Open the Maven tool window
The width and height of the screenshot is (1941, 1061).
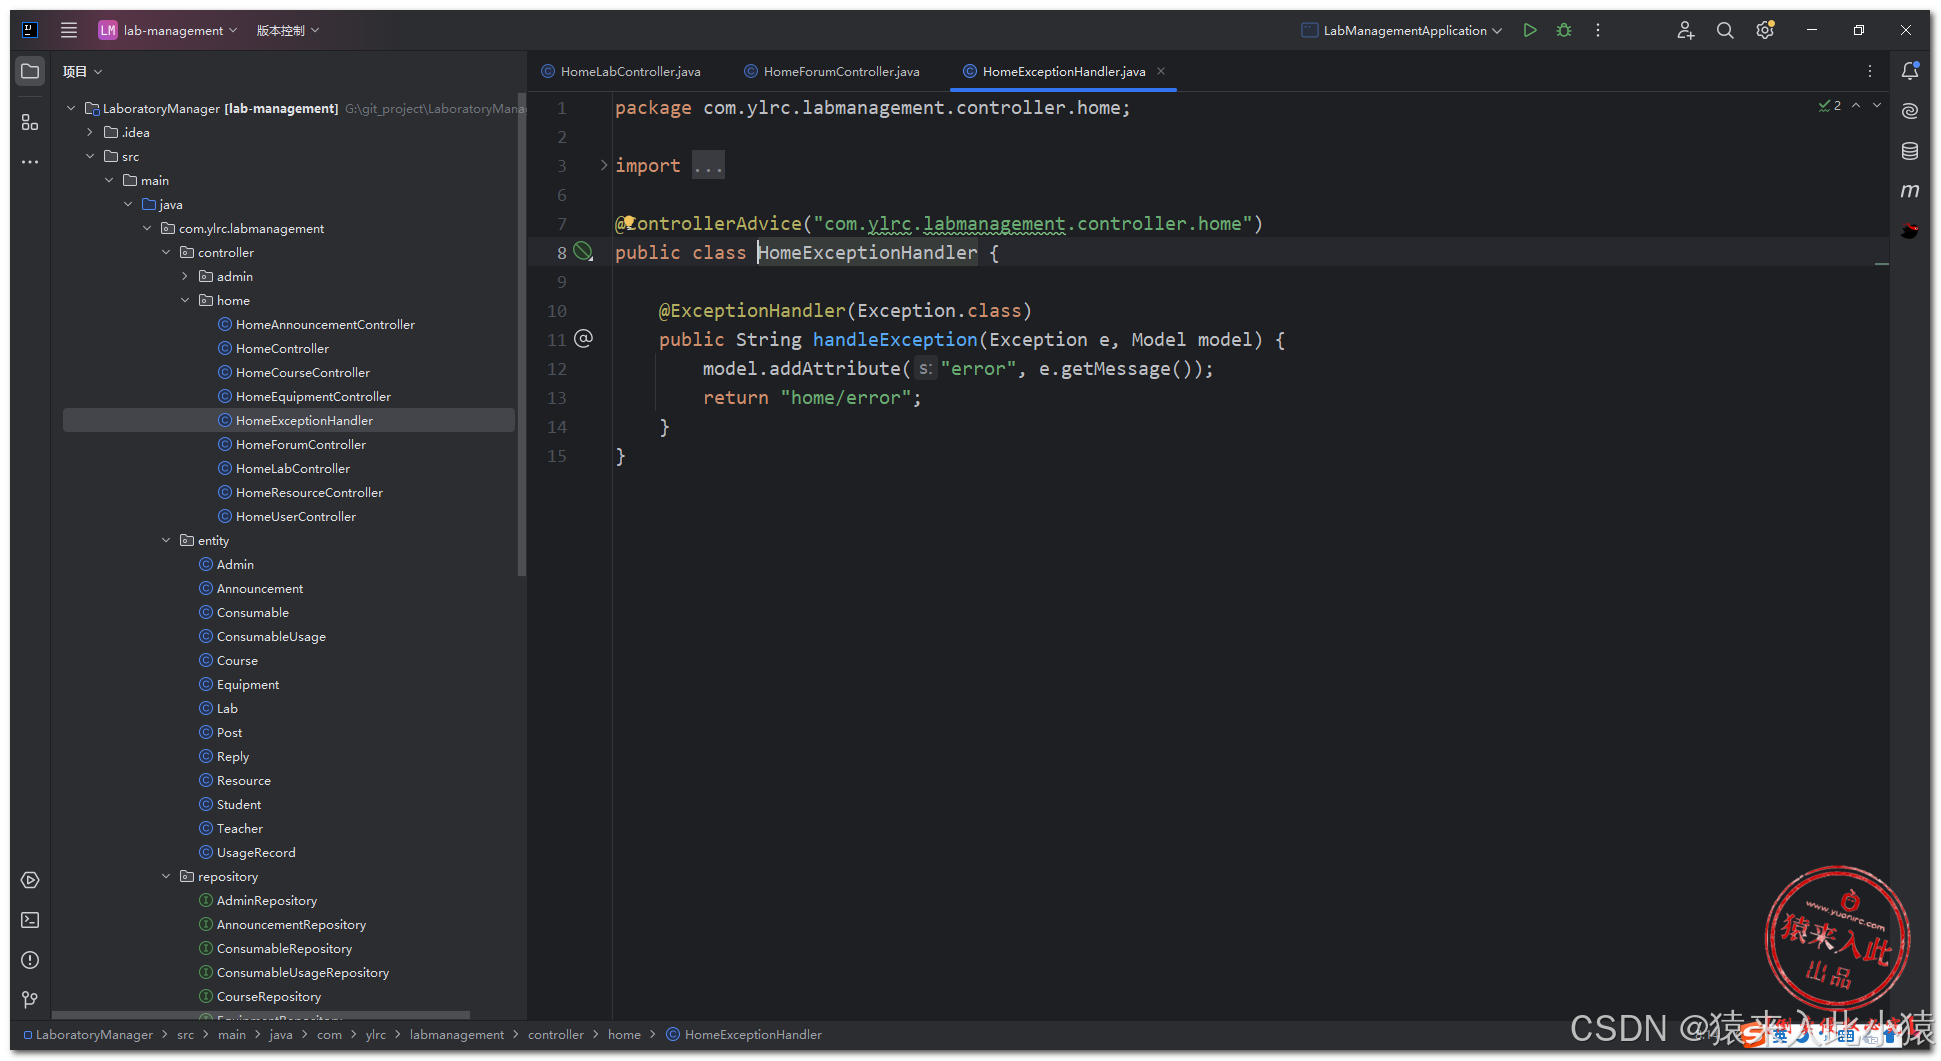click(1910, 191)
